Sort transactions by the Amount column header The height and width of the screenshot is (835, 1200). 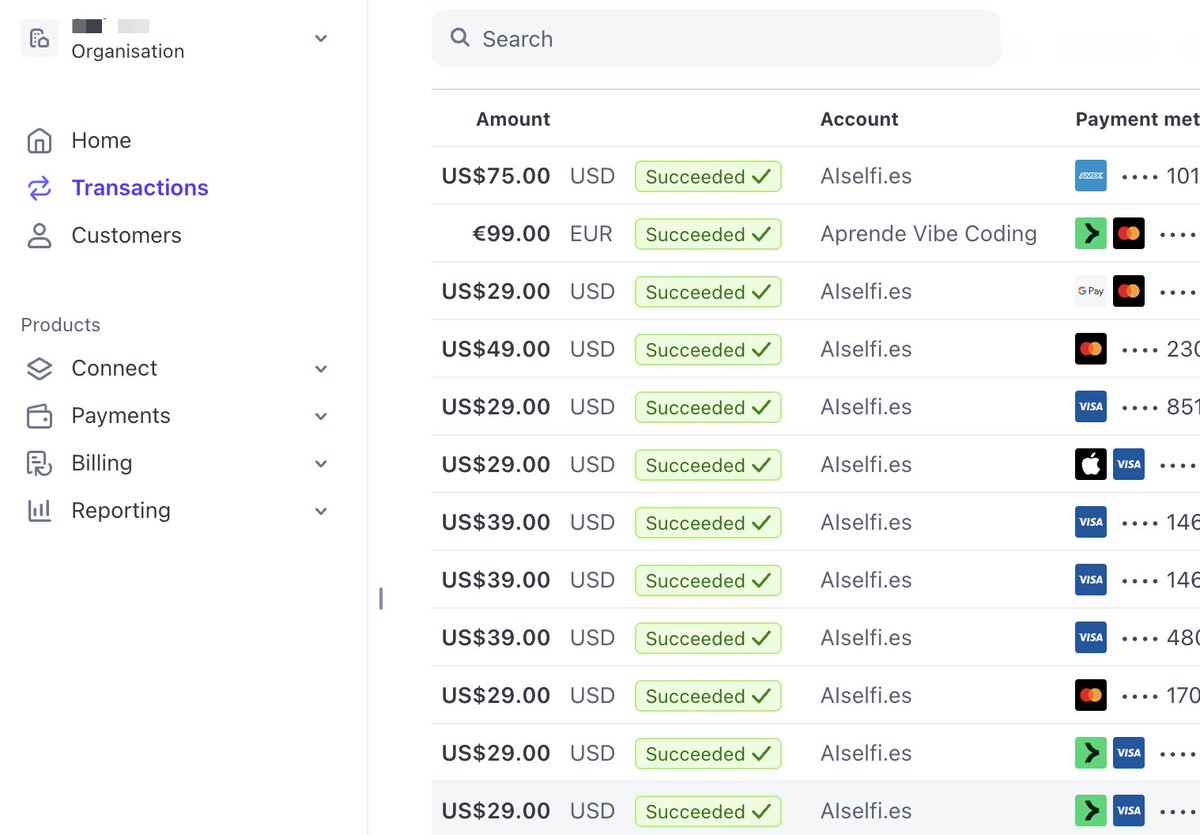[x=513, y=118]
